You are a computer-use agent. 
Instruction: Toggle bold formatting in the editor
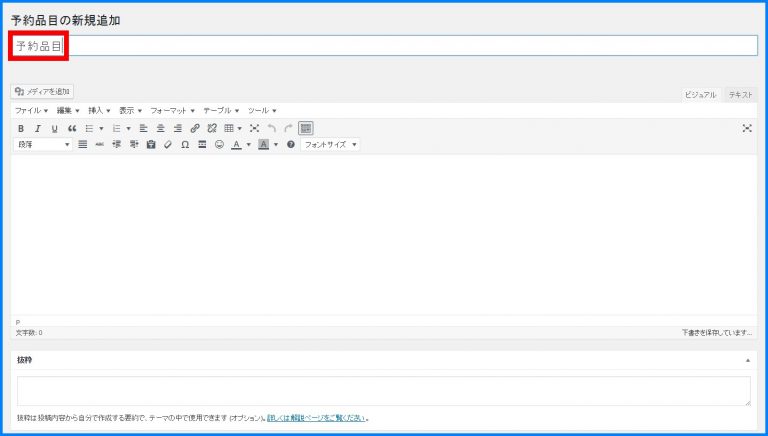(x=21, y=128)
